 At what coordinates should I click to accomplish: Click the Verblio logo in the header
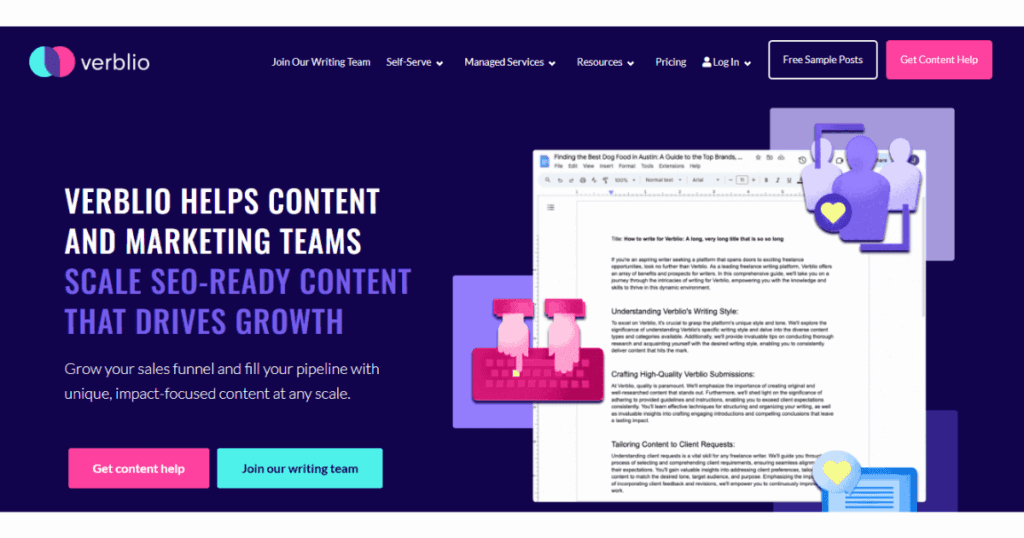(x=89, y=61)
